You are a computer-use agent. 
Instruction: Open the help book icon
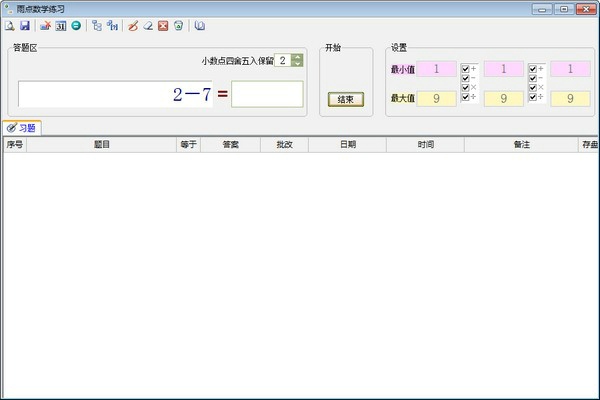point(200,25)
